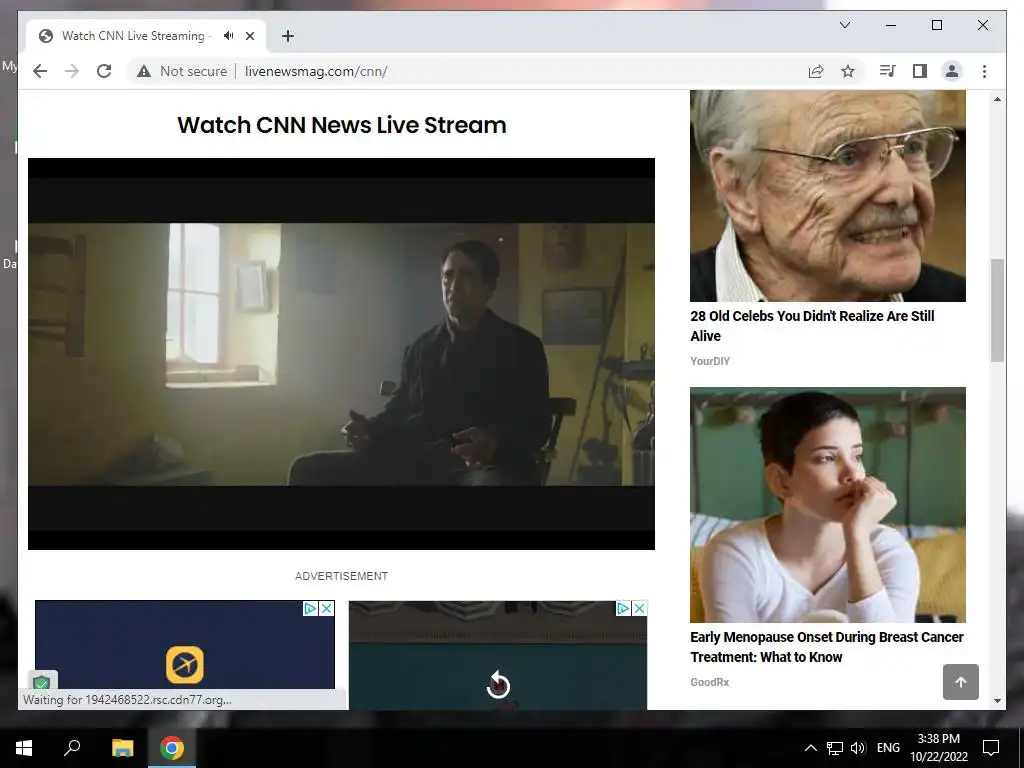Viewport: 1024px width, 768px height.
Task: Open the volume tray icon
Action: coord(858,748)
